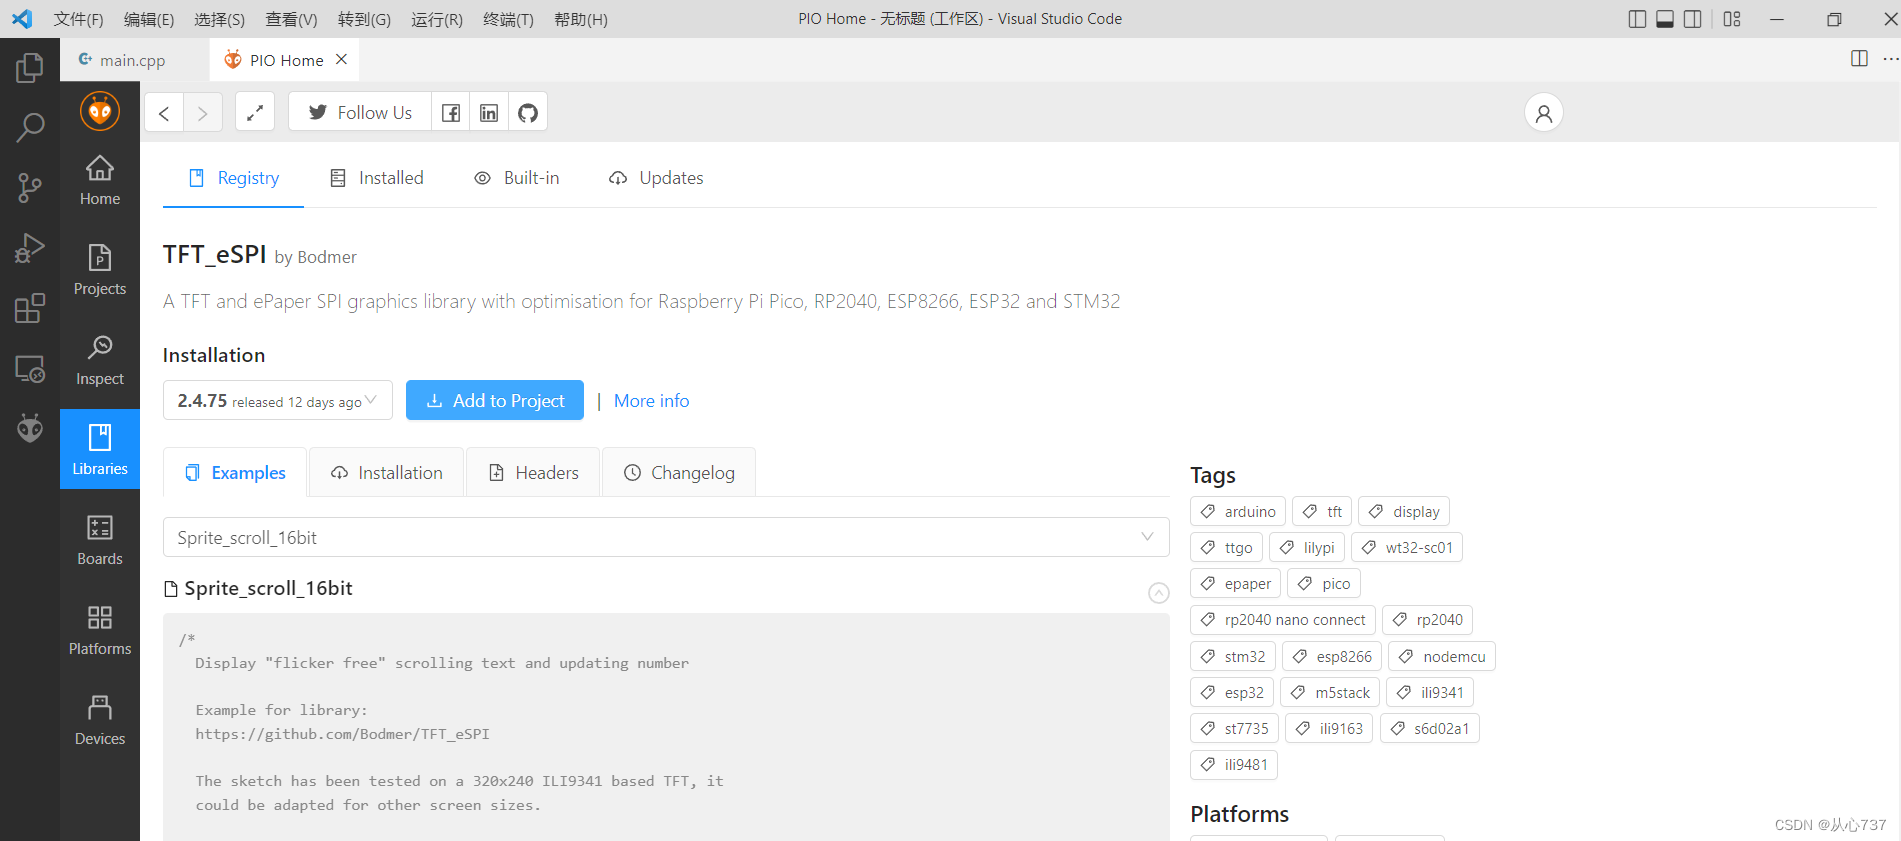Open the 文件(F) menu

tap(79, 19)
